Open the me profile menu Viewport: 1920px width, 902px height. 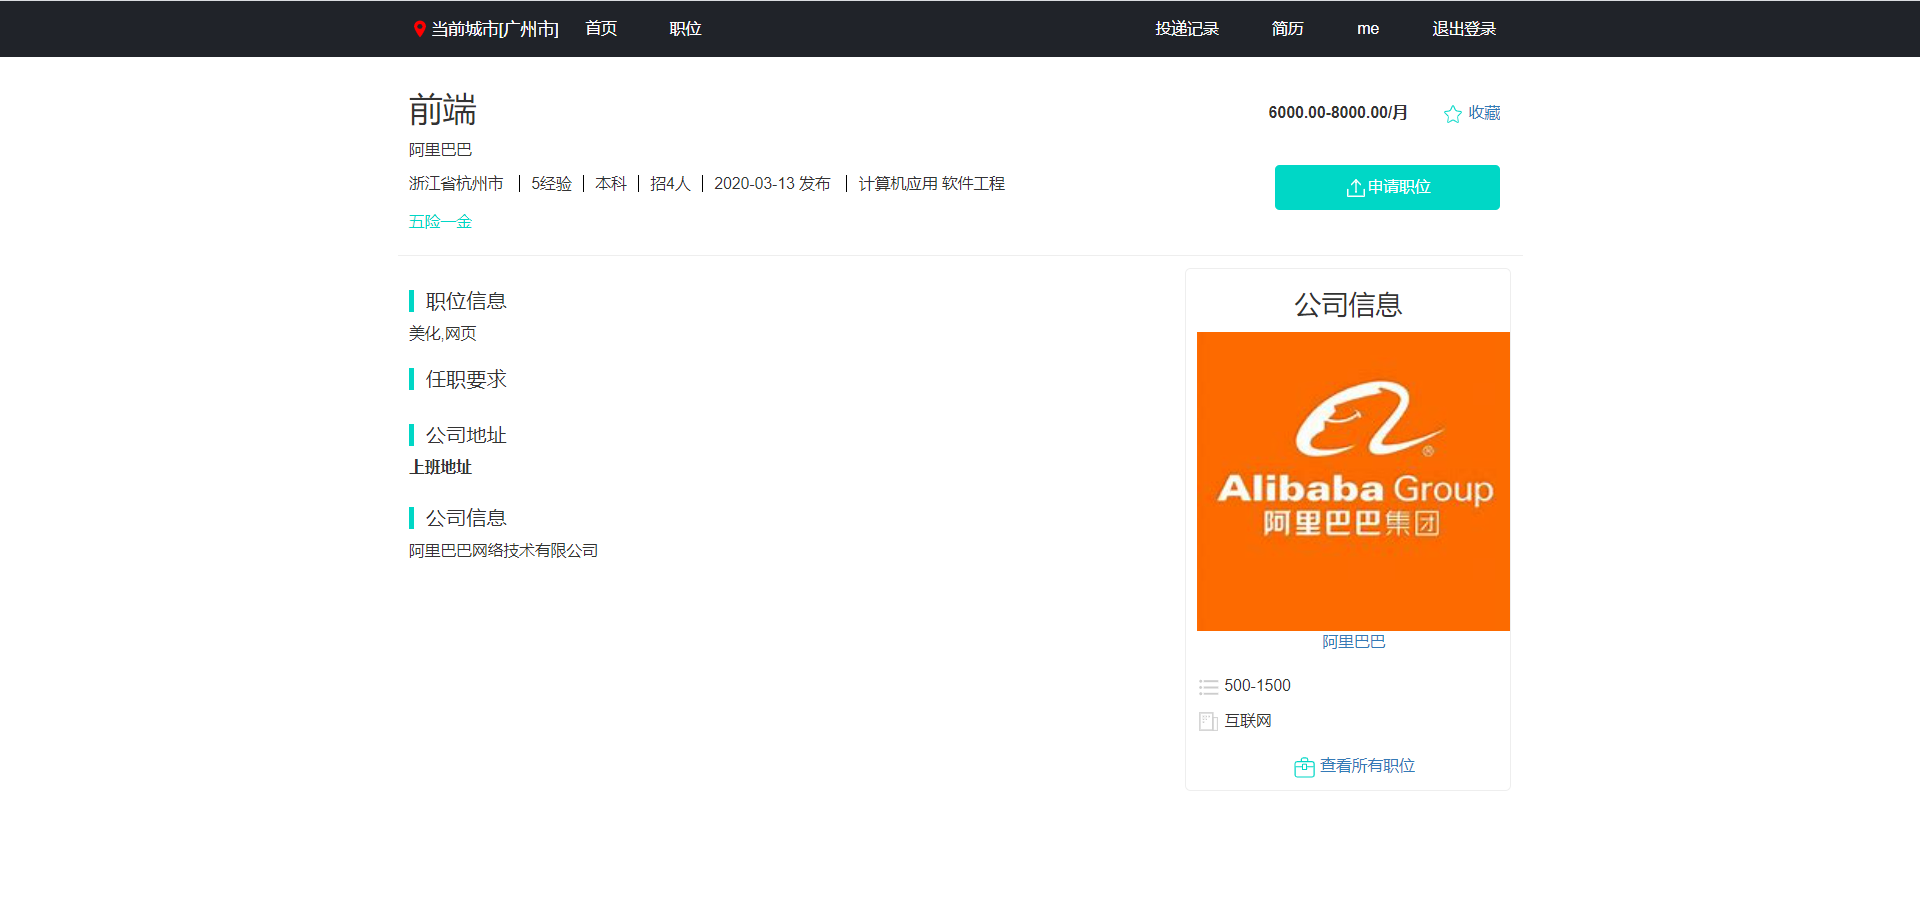coord(1368,29)
